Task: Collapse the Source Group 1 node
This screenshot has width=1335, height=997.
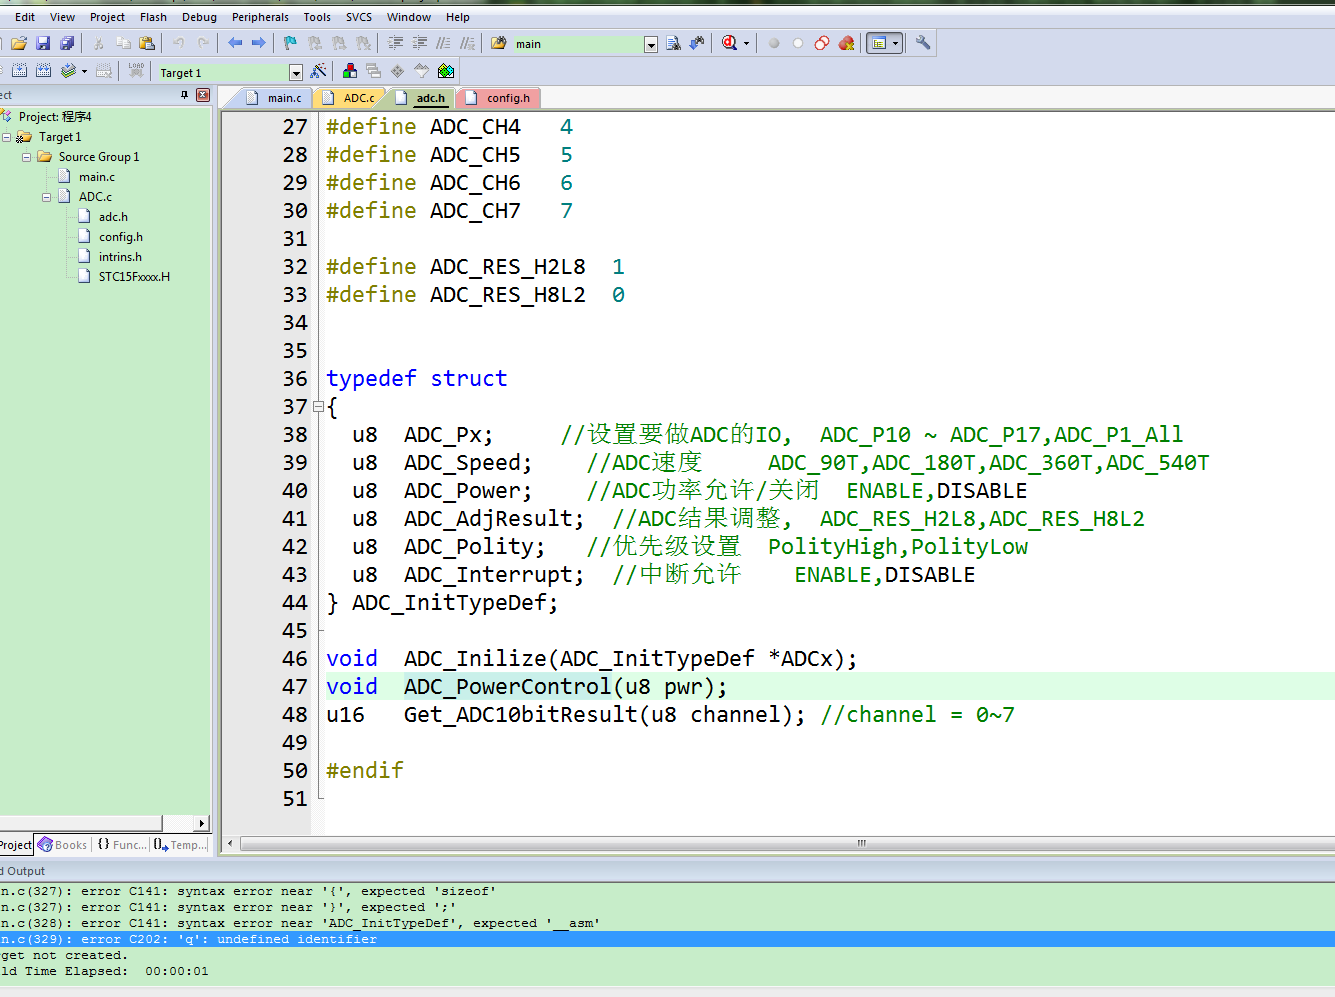Action: [x=26, y=157]
